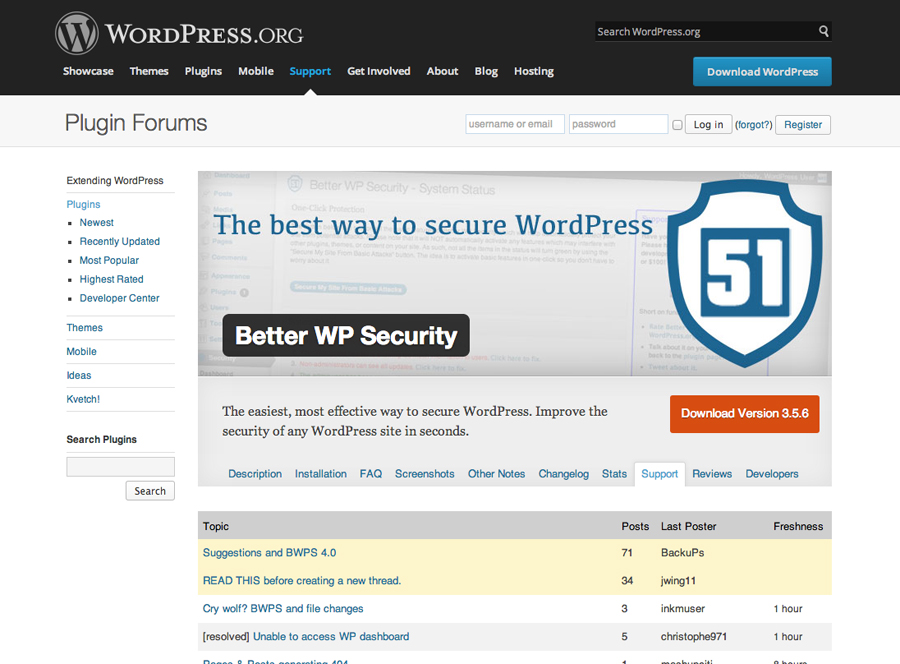Open the Blog menu item

pos(486,71)
